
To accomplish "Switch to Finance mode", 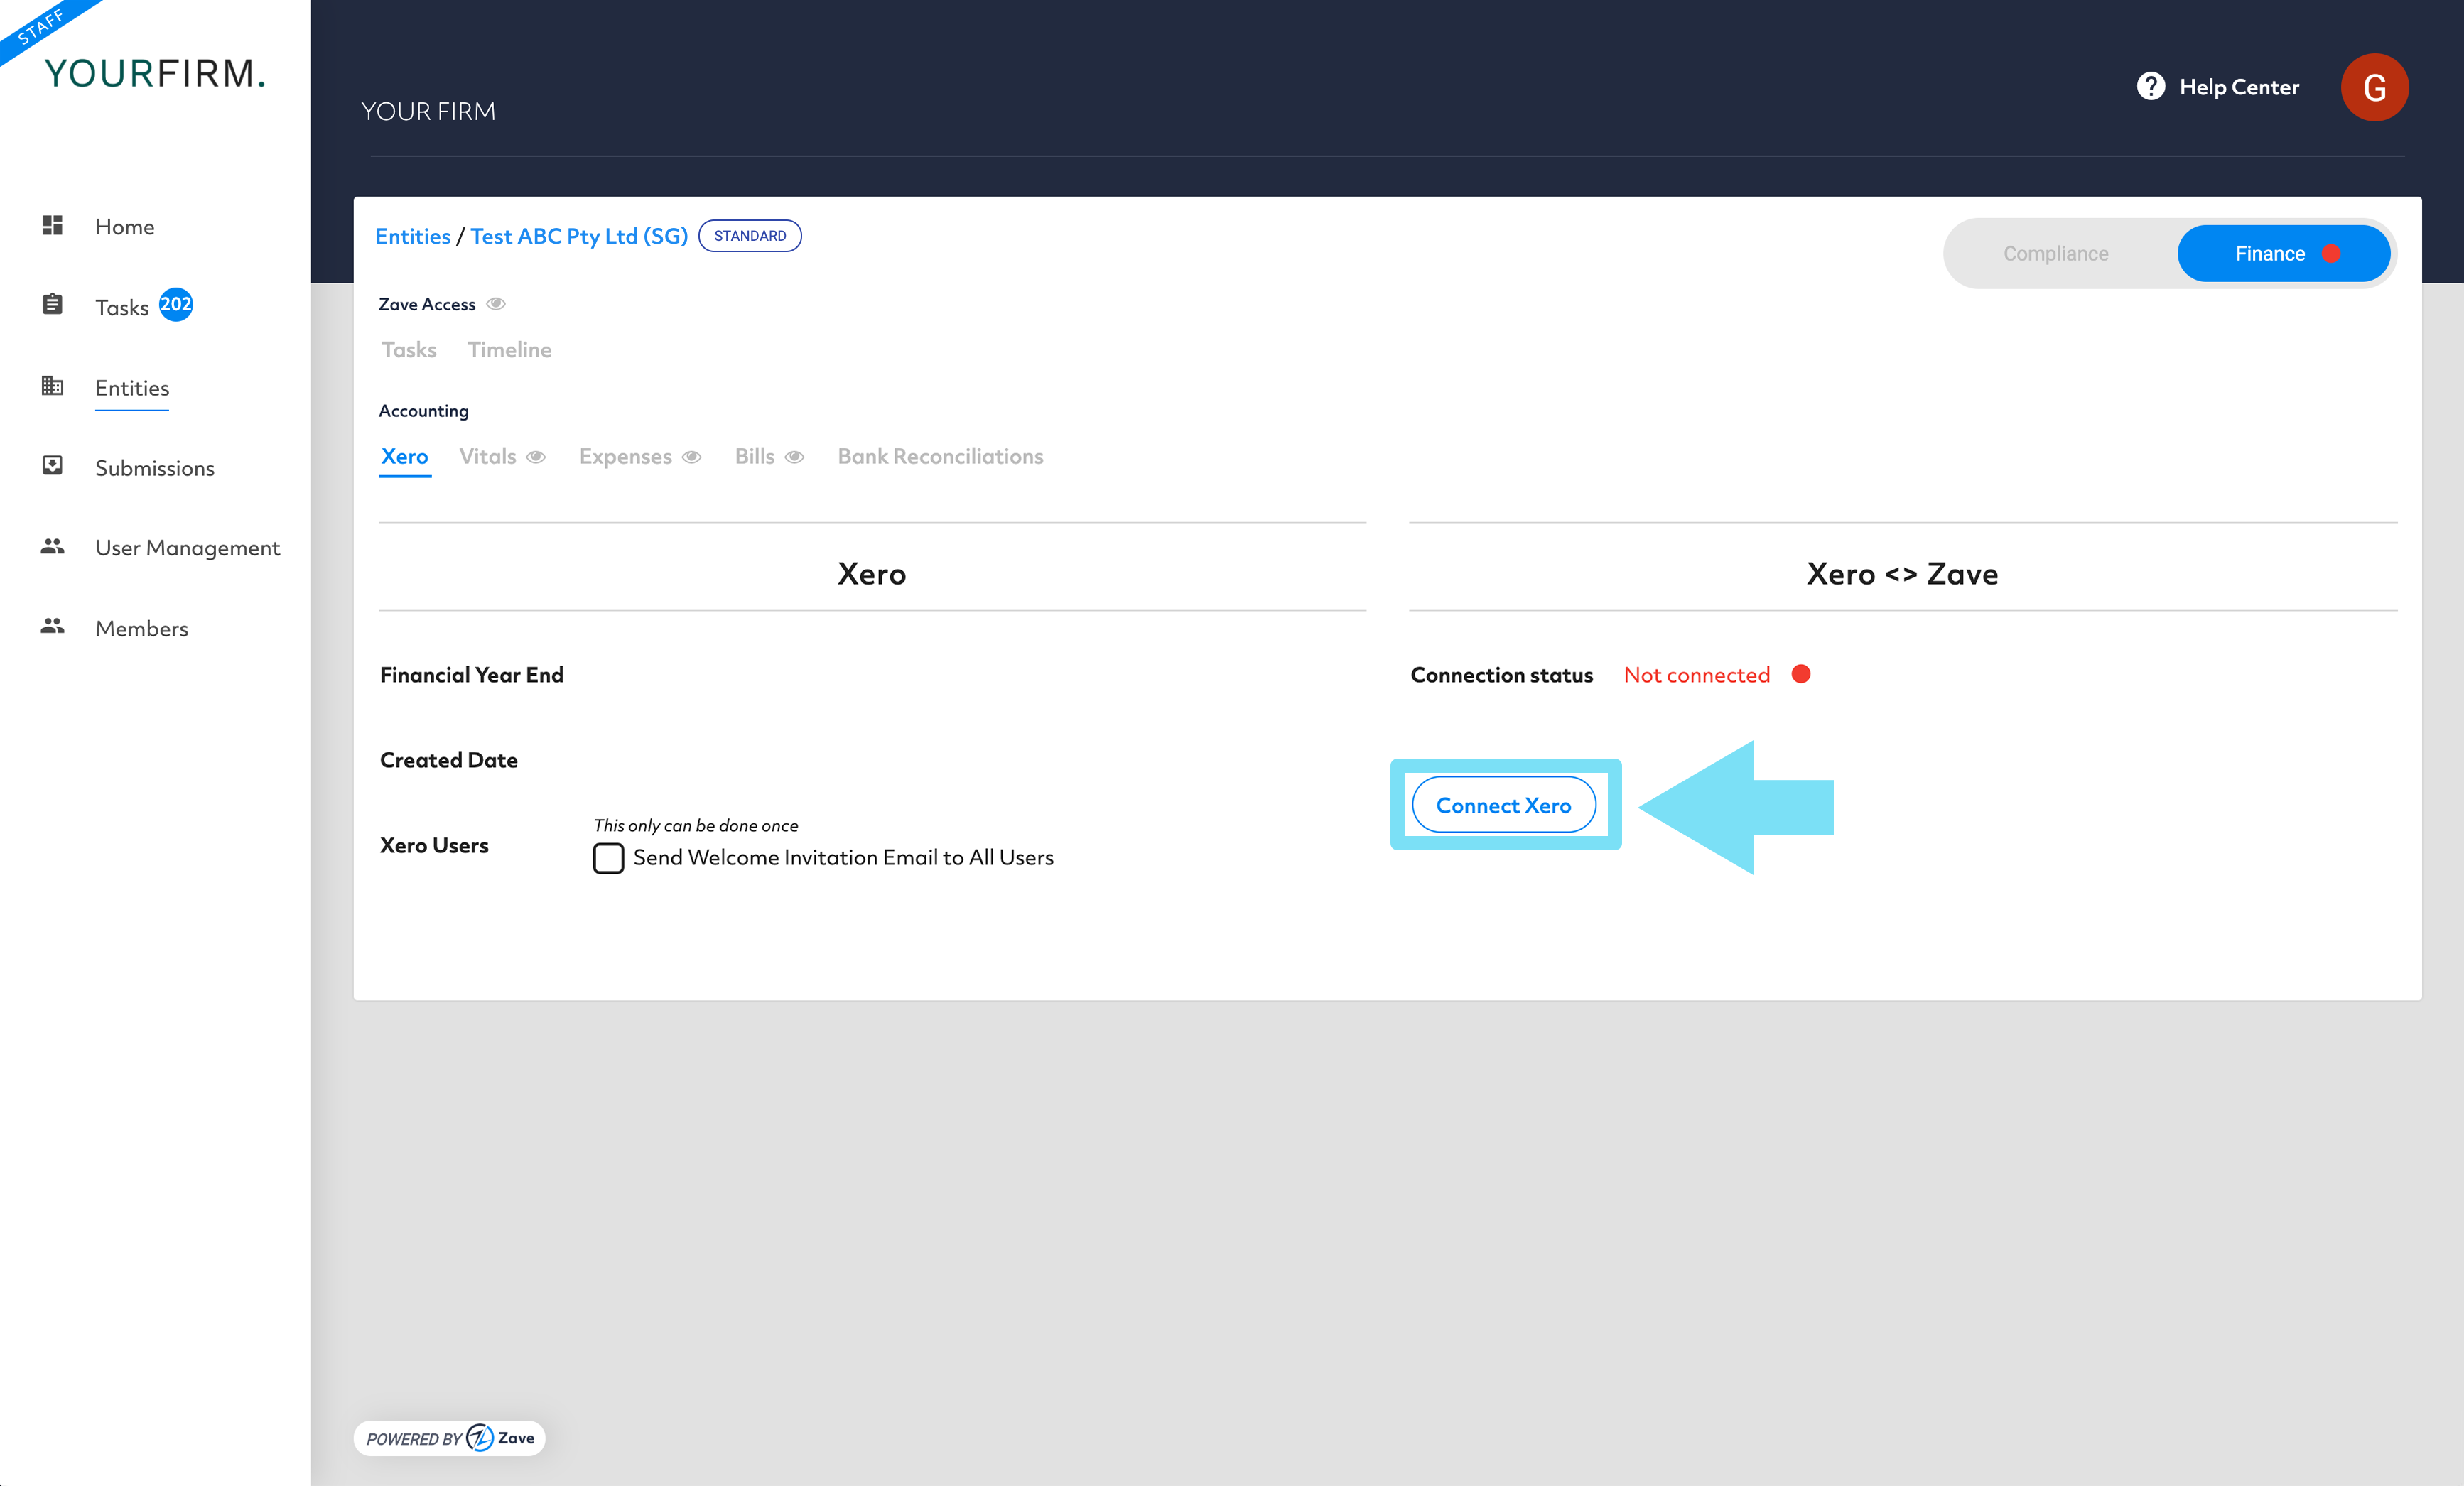I will pos(2284,254).
